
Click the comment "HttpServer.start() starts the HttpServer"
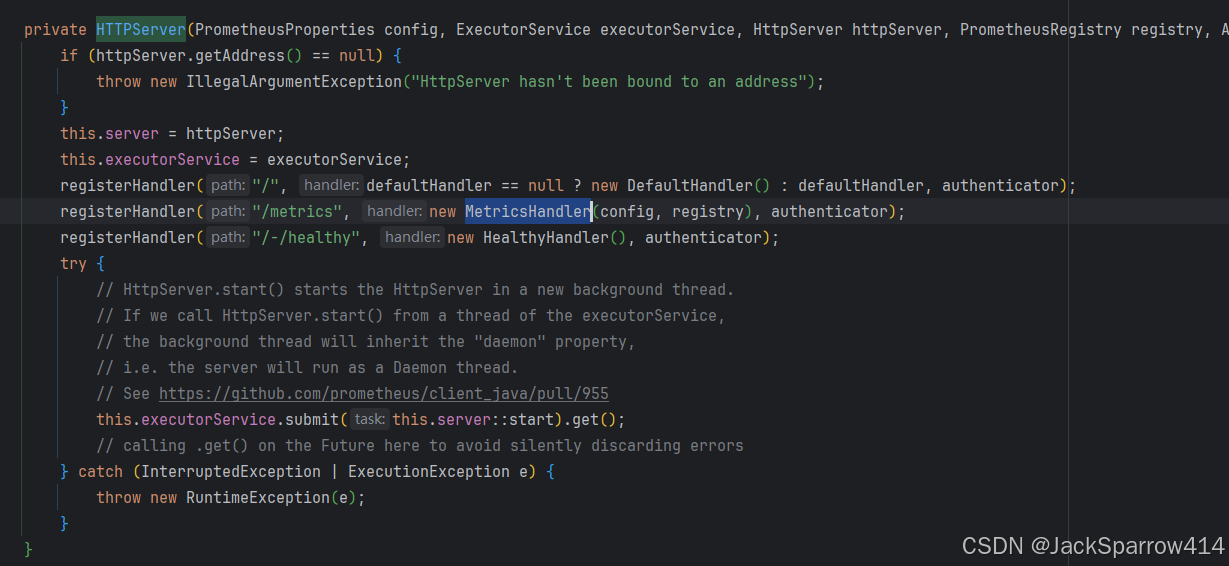[x=415, y=290]
